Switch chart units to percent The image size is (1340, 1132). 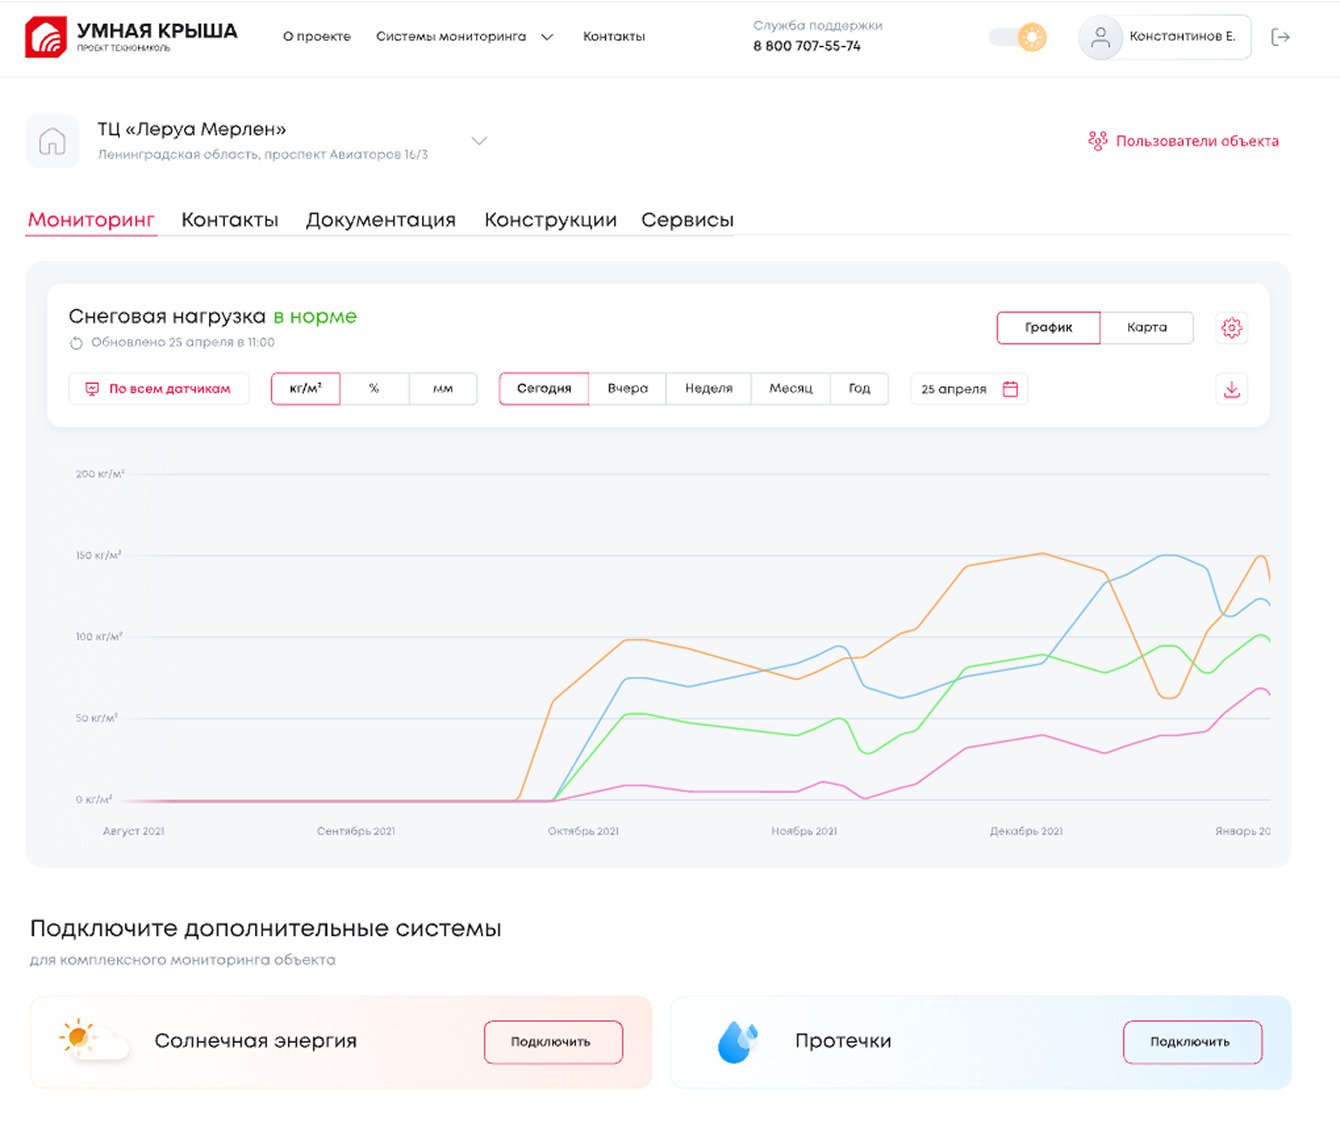(x=374, y=389)
